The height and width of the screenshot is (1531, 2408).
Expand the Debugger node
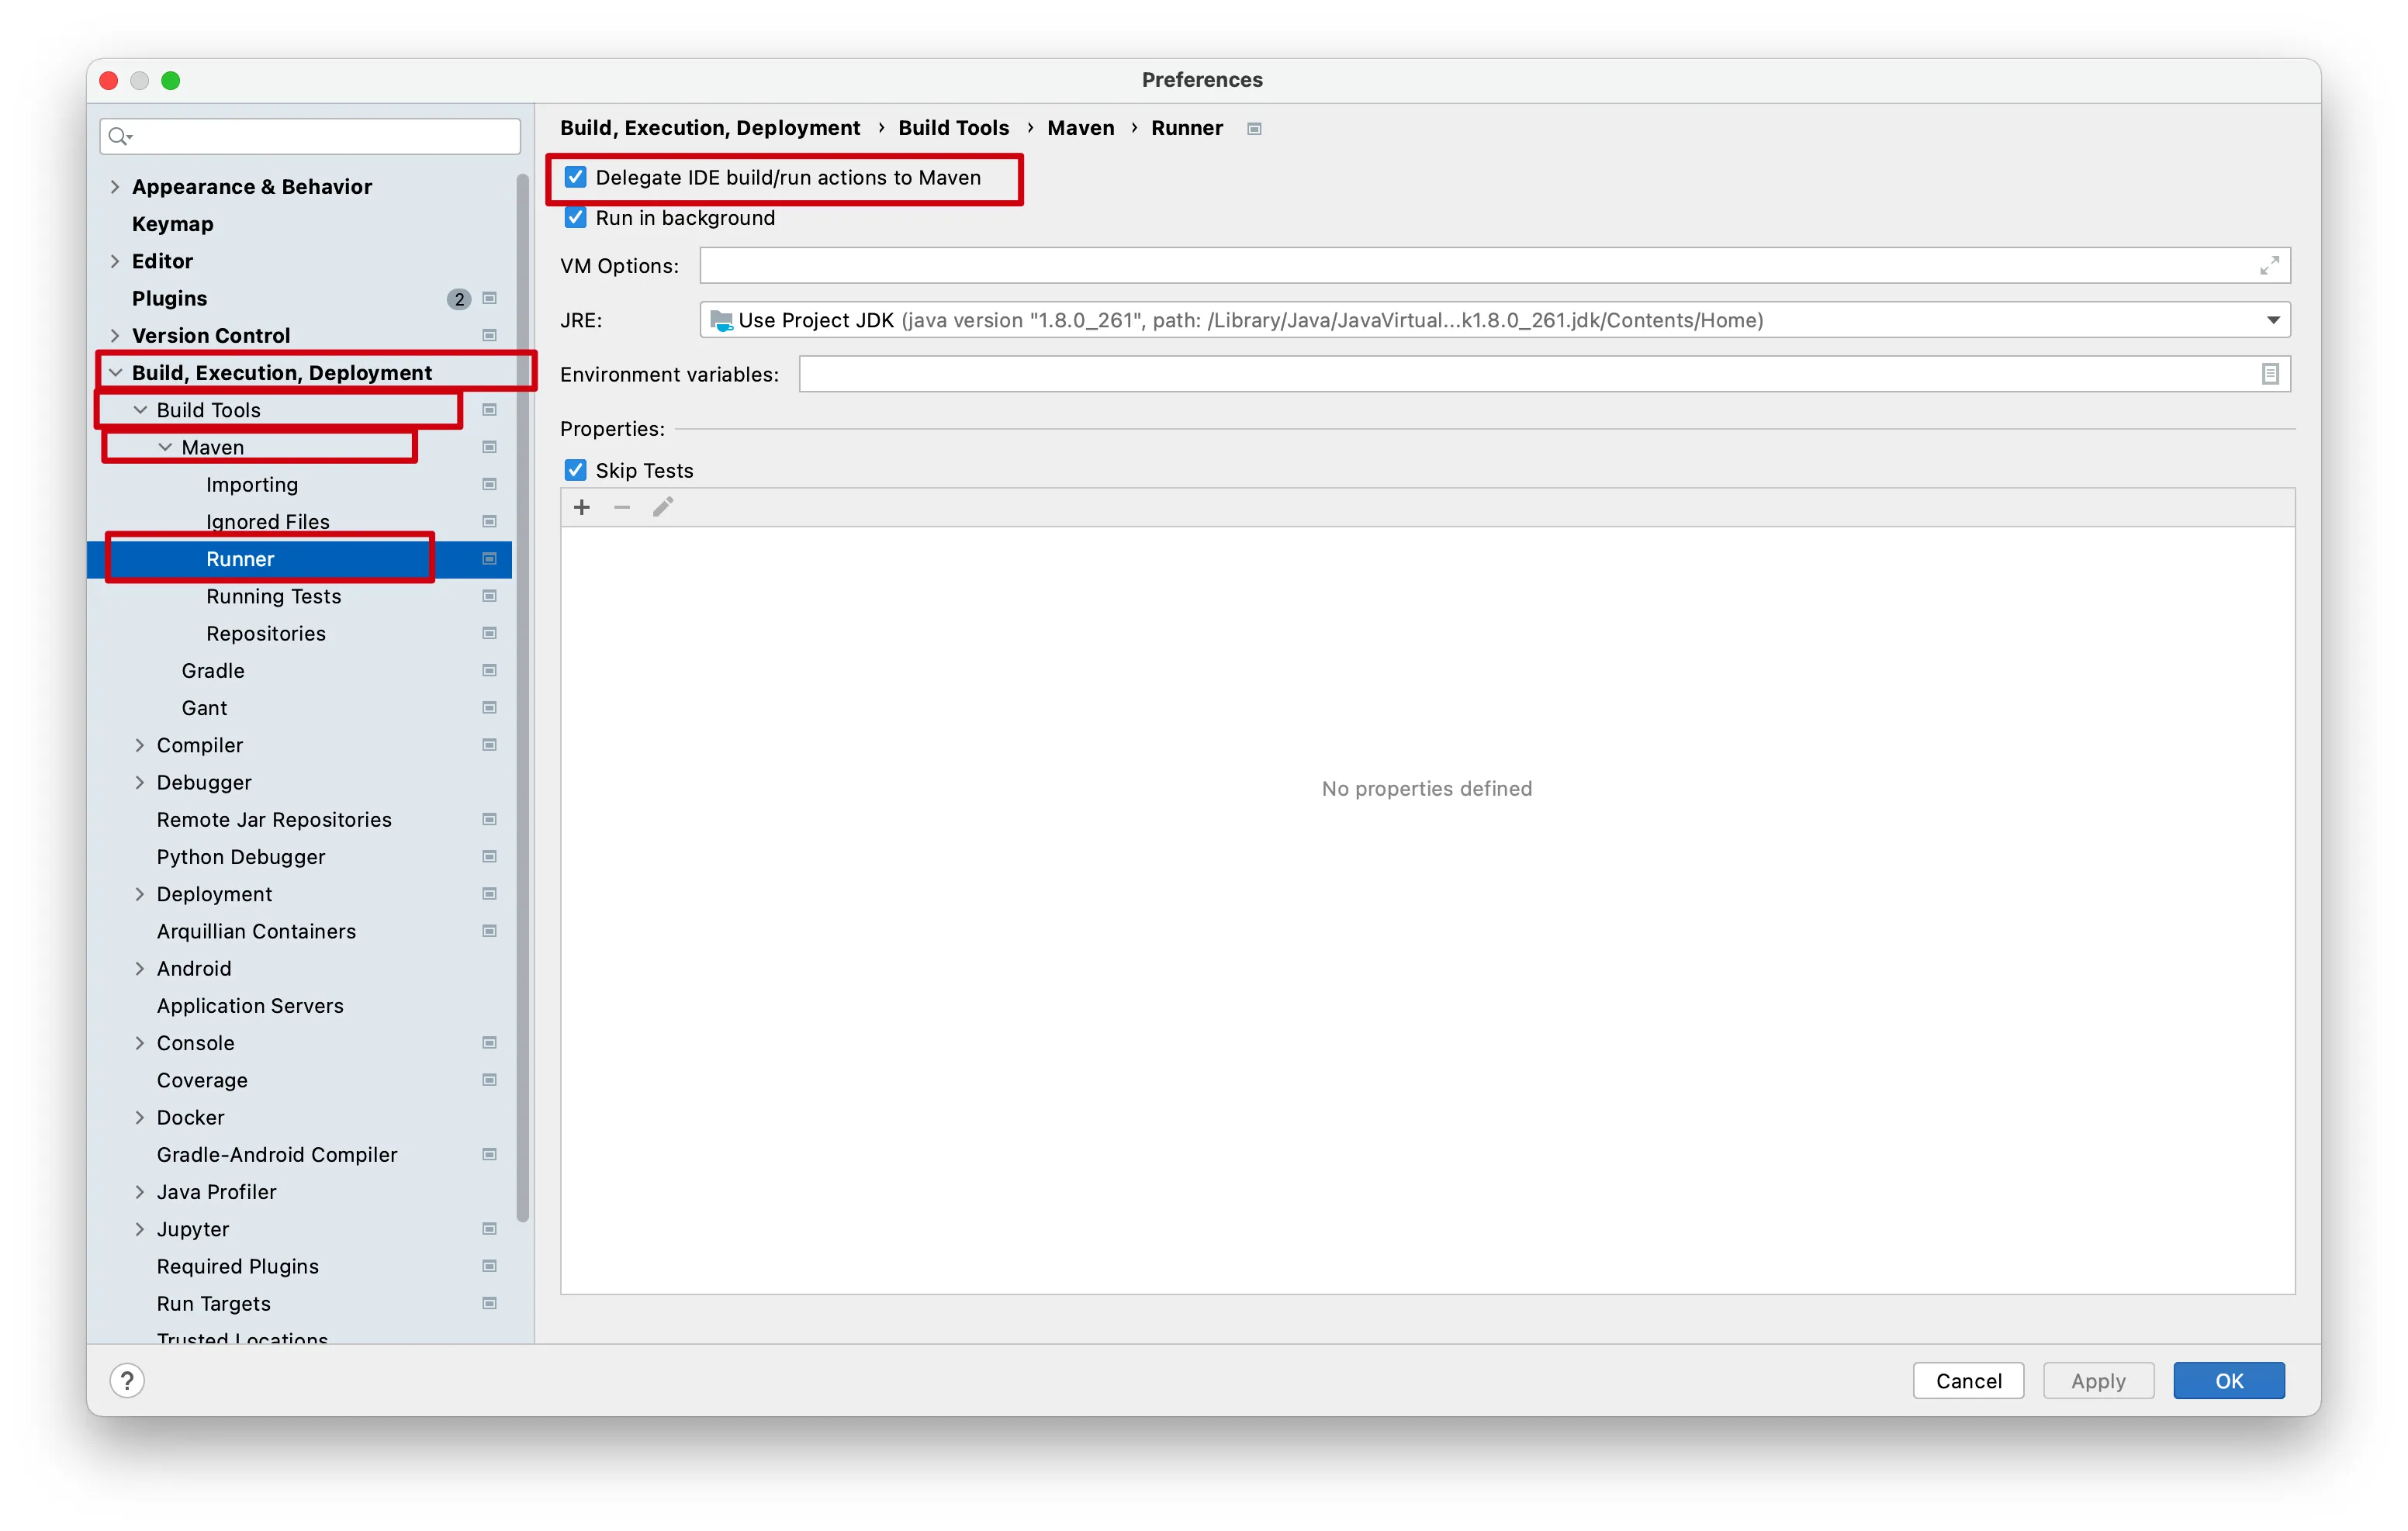(x=140, y=782)
